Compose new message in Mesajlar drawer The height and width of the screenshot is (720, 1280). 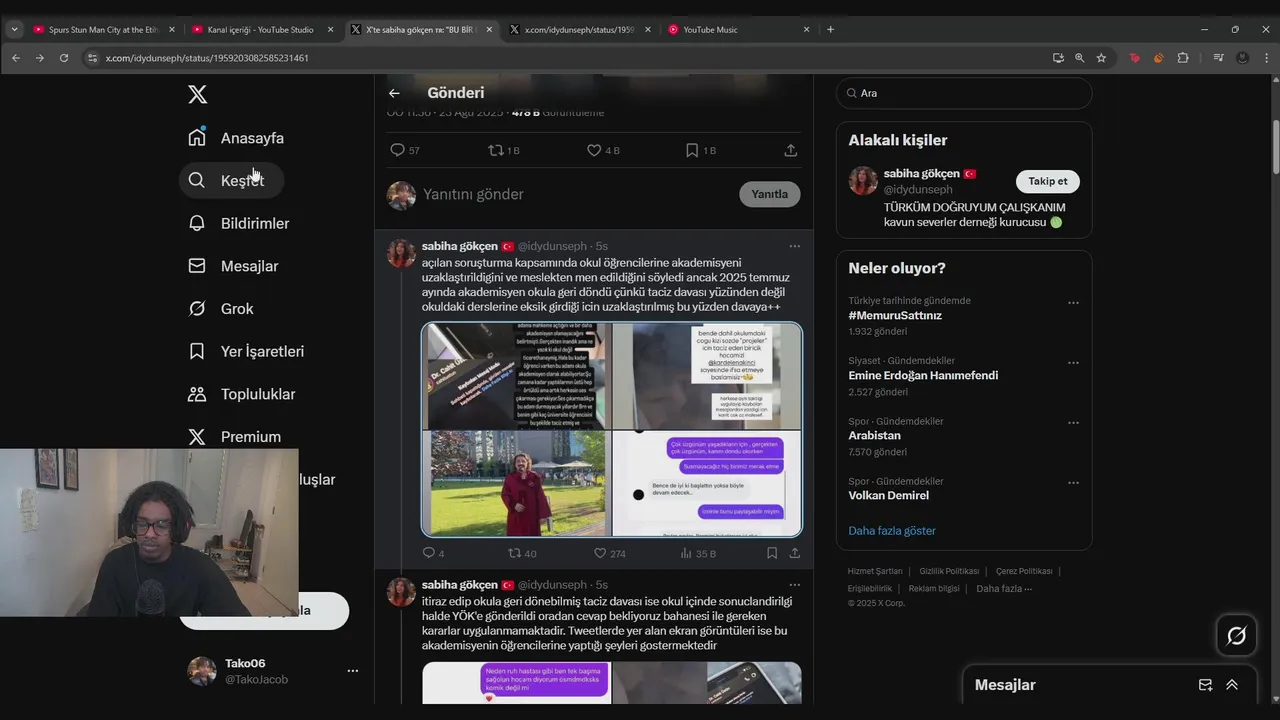tap(1205, 685)
